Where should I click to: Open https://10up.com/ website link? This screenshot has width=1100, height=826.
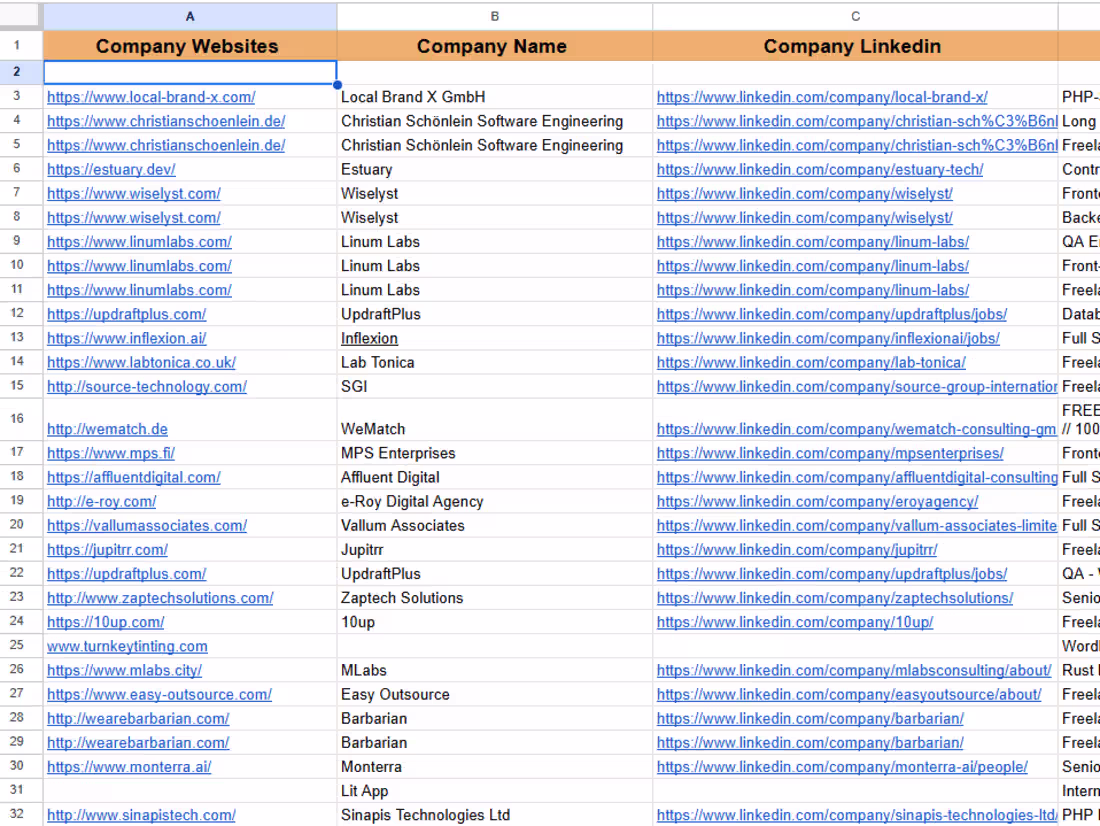tap(105, 622)
